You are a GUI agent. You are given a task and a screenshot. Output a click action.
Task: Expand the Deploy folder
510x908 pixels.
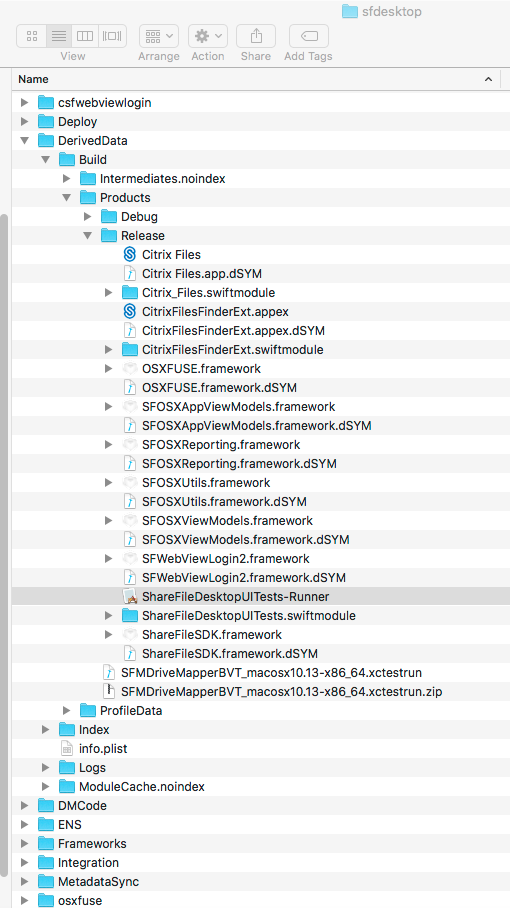click(24, 122)
